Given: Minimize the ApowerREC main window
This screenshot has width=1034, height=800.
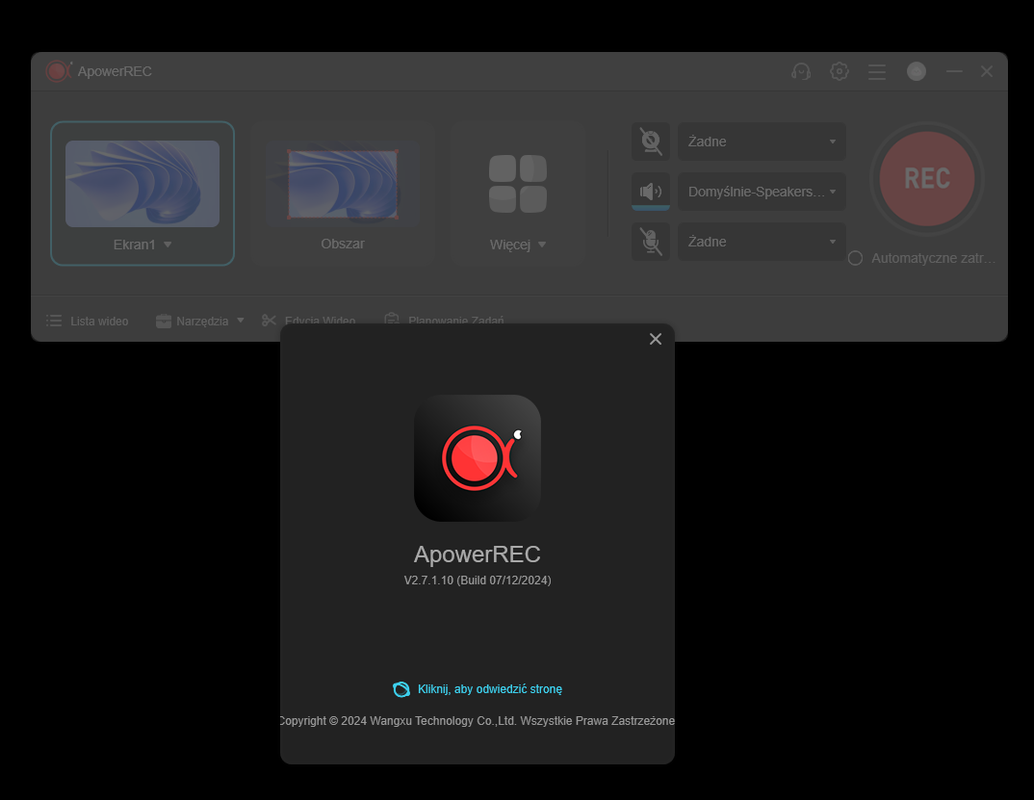Looking at the screenshot, I should click(954, 71).
